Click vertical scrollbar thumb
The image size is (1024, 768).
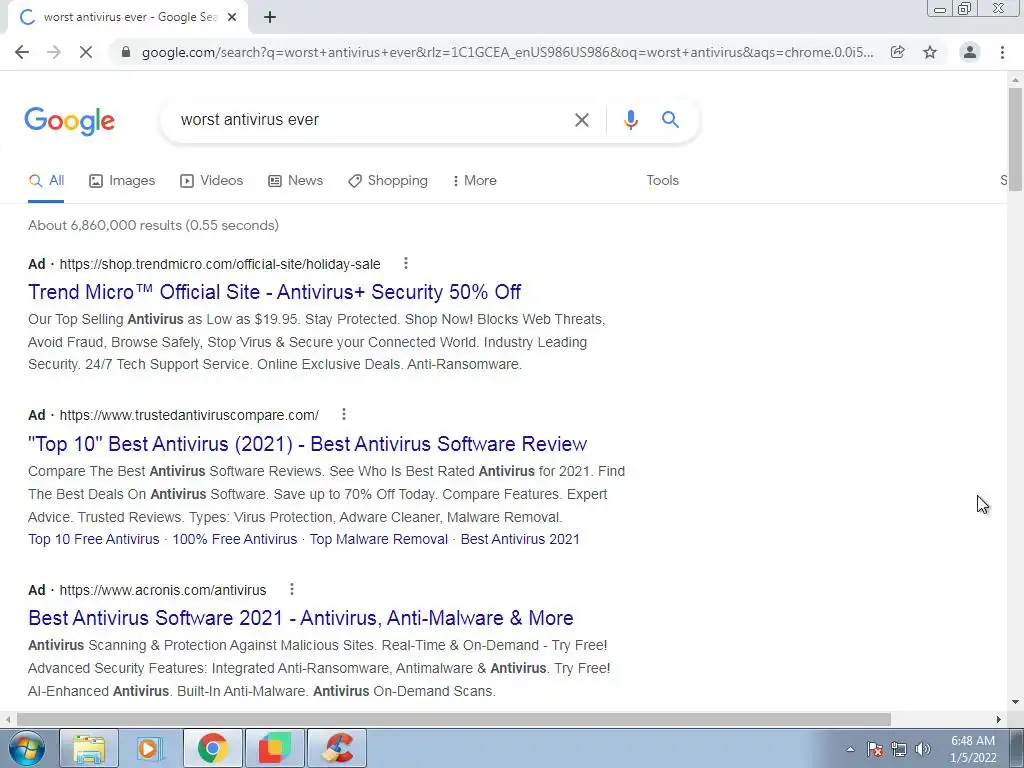point(1015,139)
